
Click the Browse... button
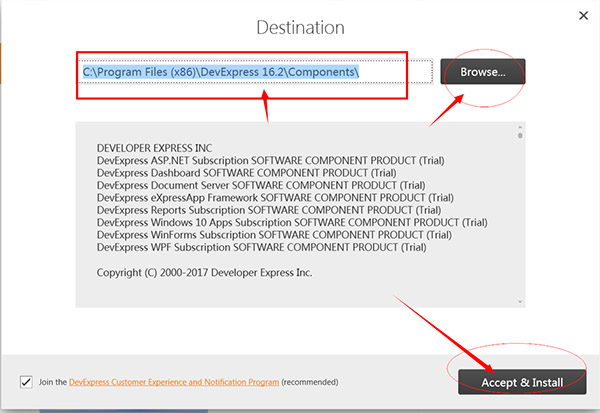(x=483, y=72)
